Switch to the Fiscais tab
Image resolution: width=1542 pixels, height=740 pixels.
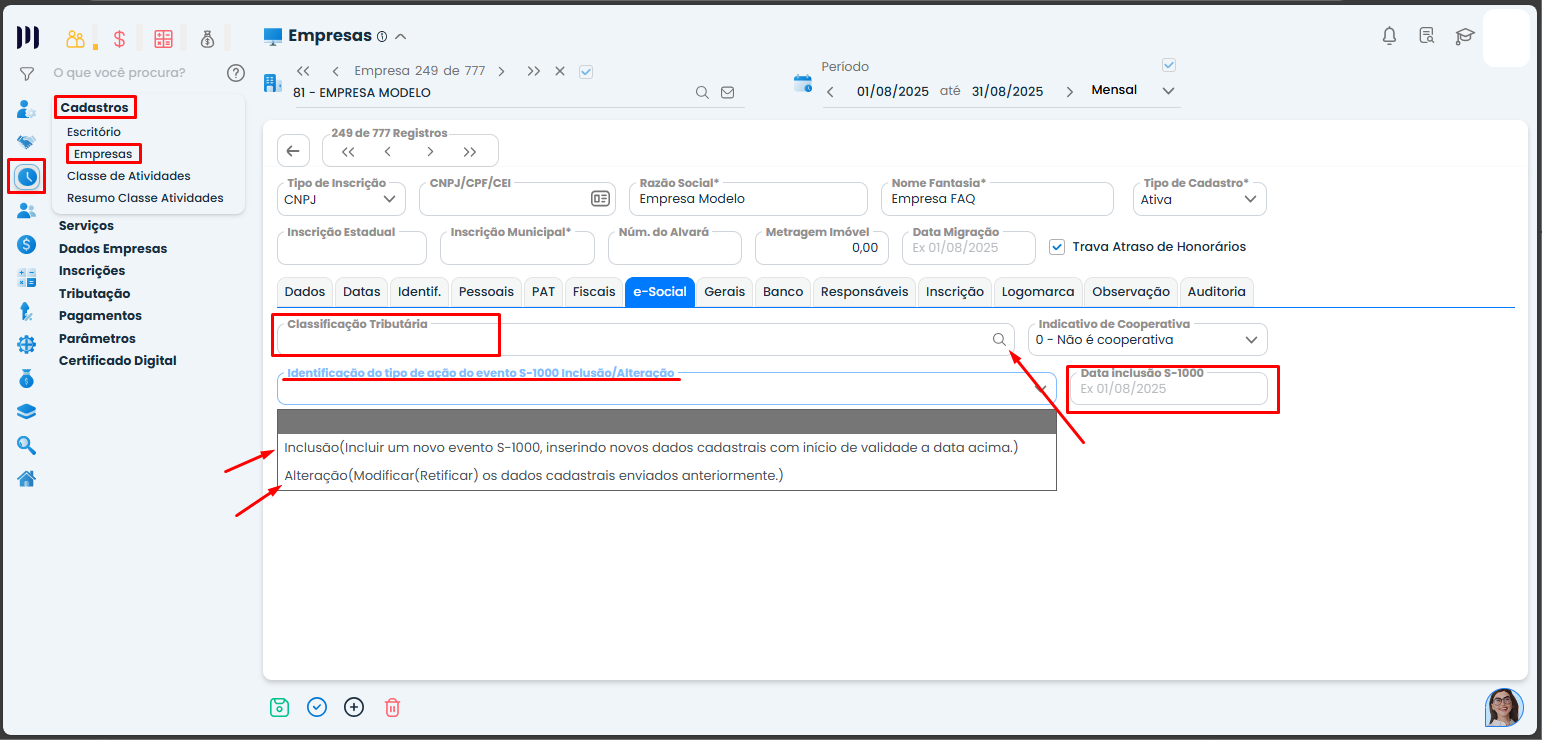[x=594, y=292]
